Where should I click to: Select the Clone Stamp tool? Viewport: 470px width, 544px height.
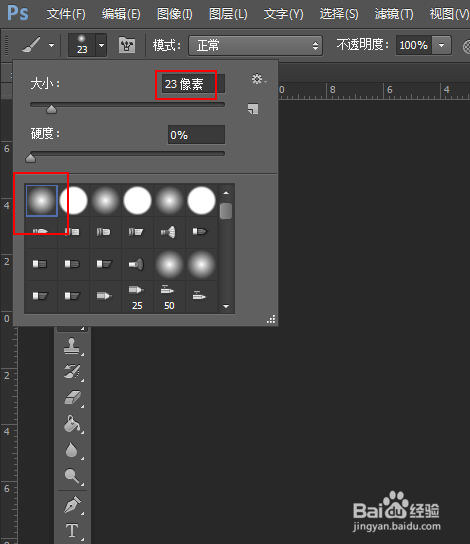pos(72,346)
